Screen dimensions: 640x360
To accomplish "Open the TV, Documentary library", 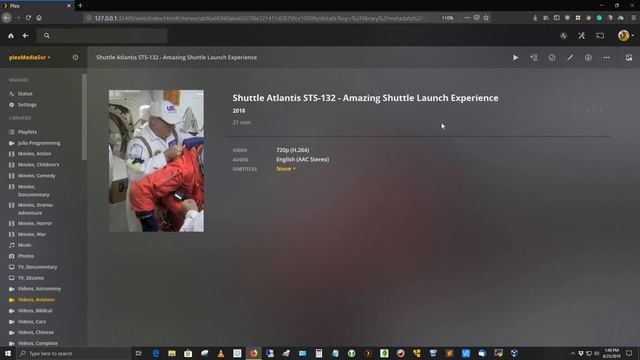I will 37,267.
